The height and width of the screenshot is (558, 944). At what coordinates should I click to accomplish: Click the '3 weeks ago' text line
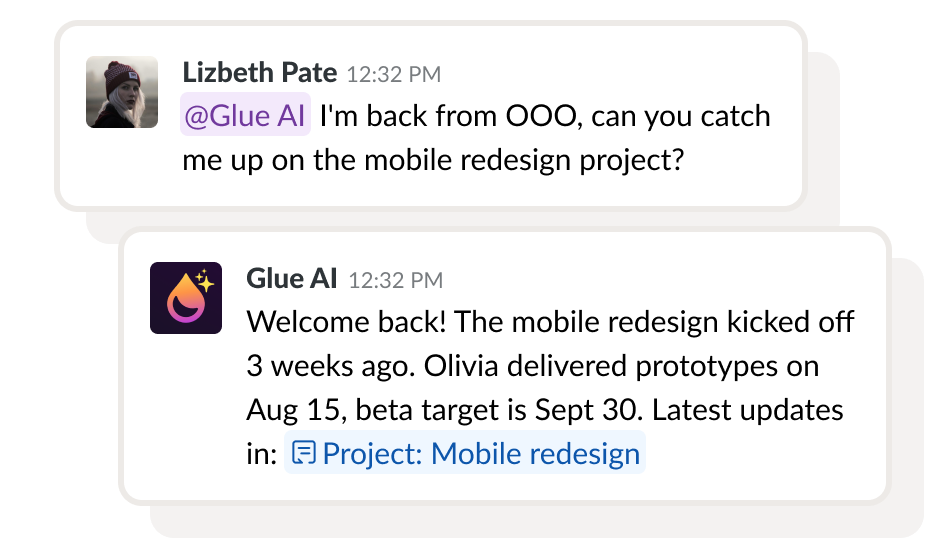click(x=331, y=366)
